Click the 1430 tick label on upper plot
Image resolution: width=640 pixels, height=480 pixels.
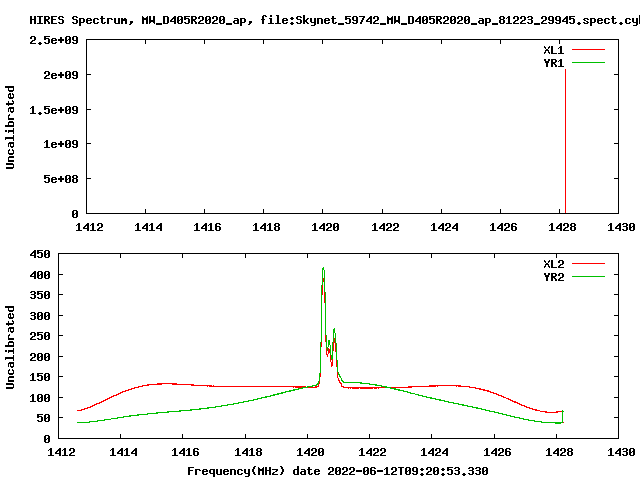[x=621, y=227]
